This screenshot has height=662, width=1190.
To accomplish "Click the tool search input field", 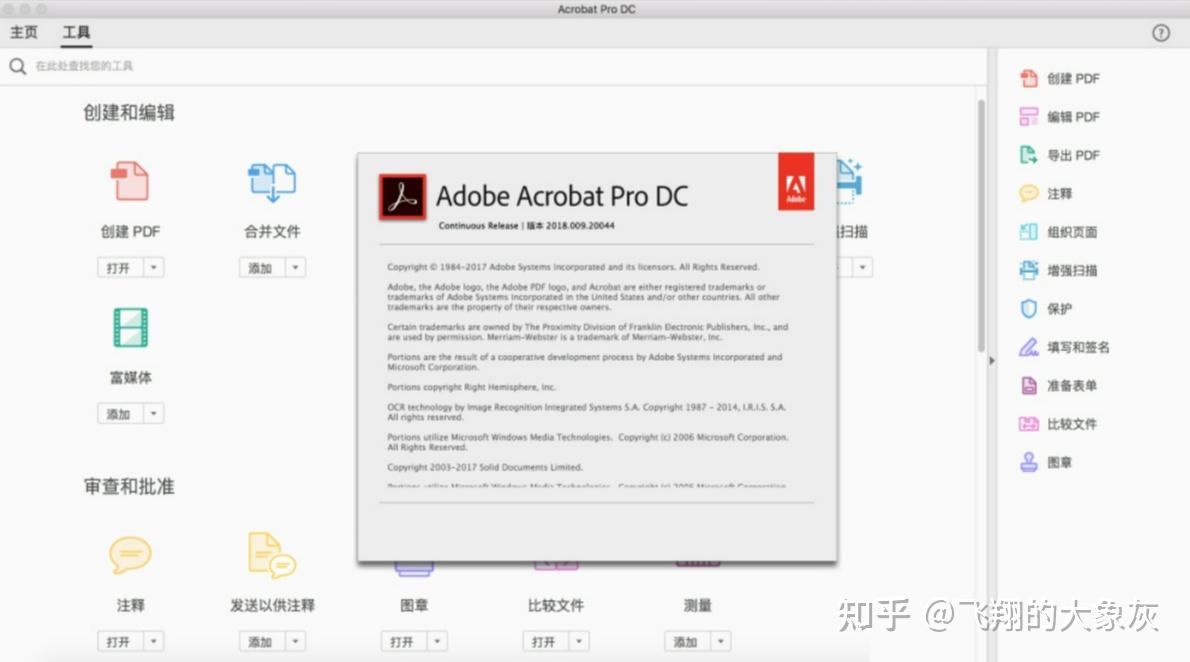I will [493, 66].
